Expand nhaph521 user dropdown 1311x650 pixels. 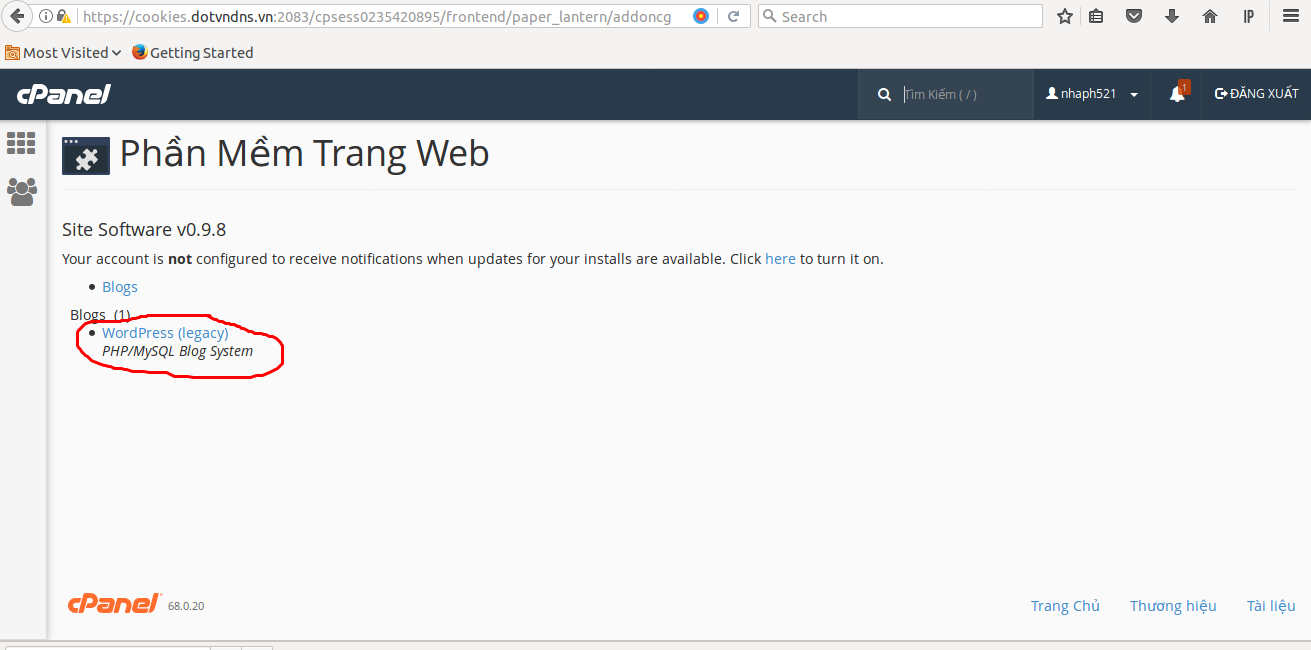click(1092, 94)
